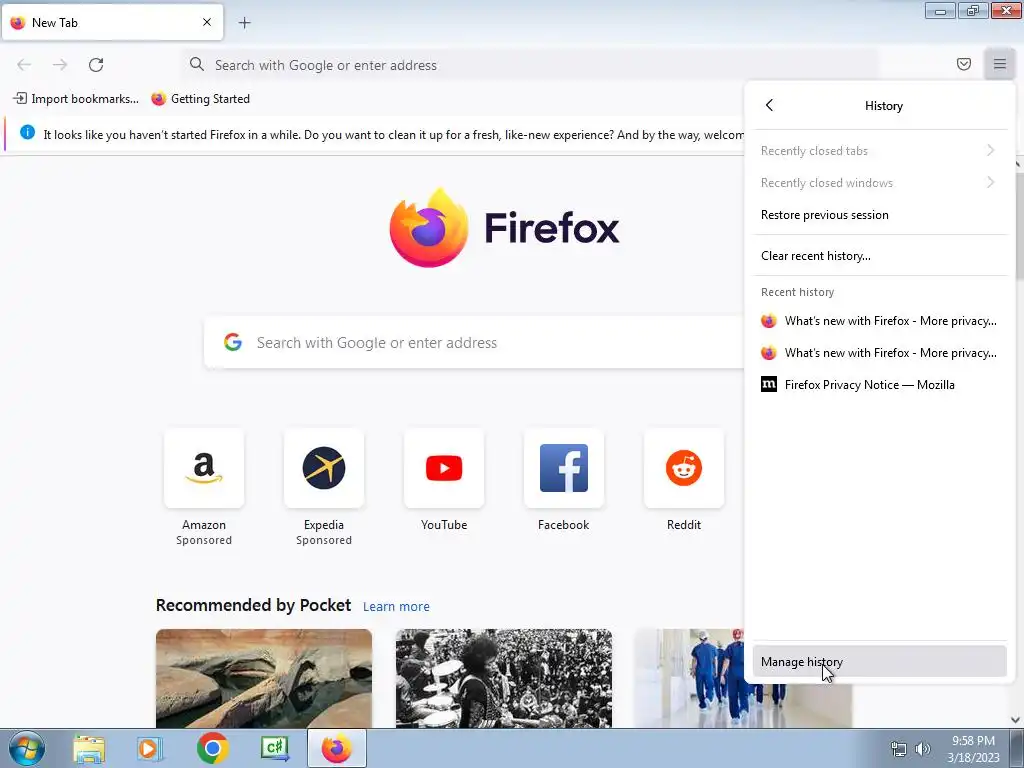
Task: Open Windows Explorer from the taskbar
Action: 89,749
